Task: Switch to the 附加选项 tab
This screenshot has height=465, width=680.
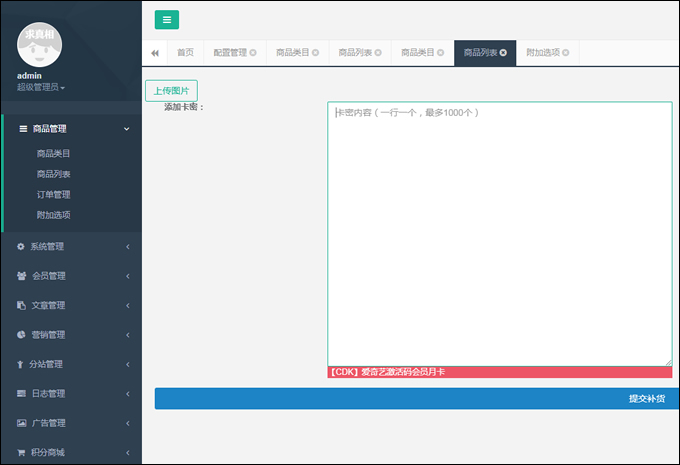Action: 543,52
